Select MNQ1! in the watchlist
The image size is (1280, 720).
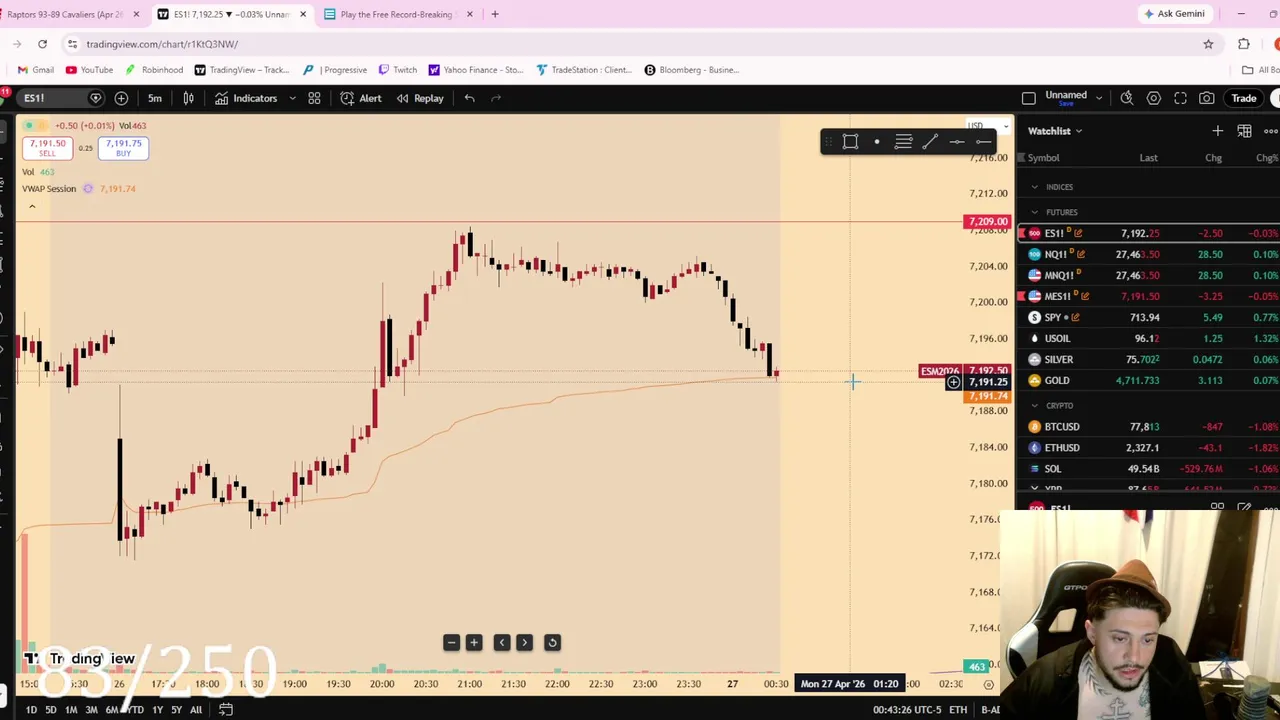[1149, 275]
